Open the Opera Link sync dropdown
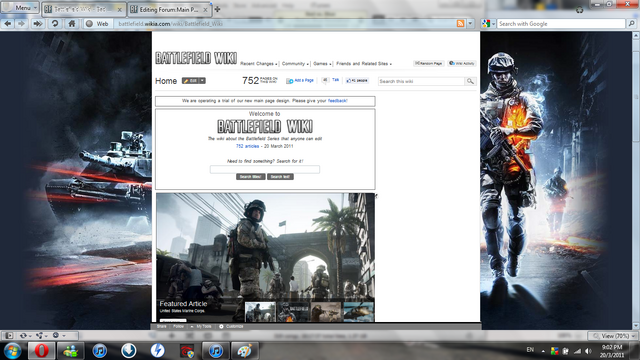The image size is (640, 360). click(x=25, y=336)
